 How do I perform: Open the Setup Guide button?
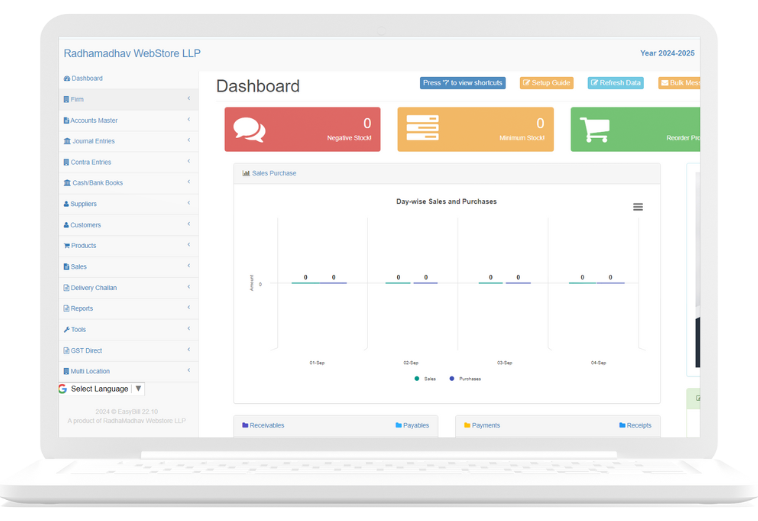(x=547, y=83)
